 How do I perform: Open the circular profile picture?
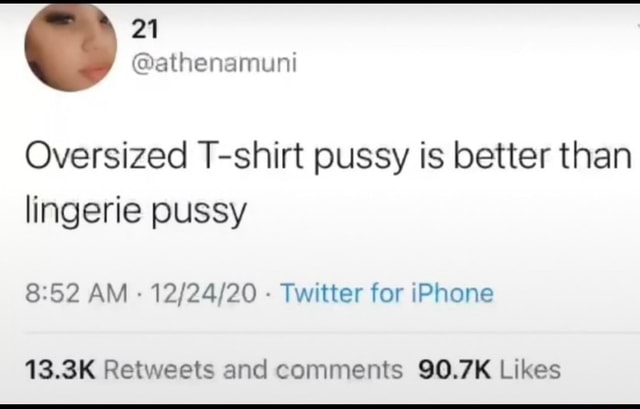tap(71, 47)
